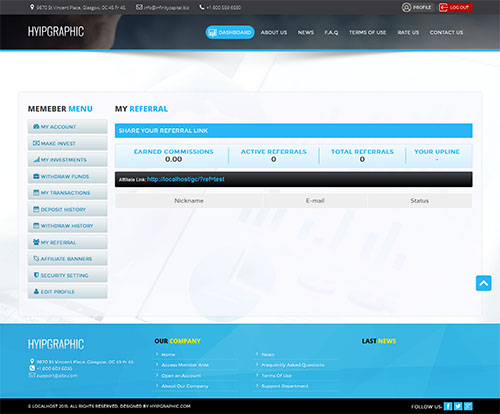500x414 pixels.
Task: Open Profile from the top bar
Action: coord(417,7)
